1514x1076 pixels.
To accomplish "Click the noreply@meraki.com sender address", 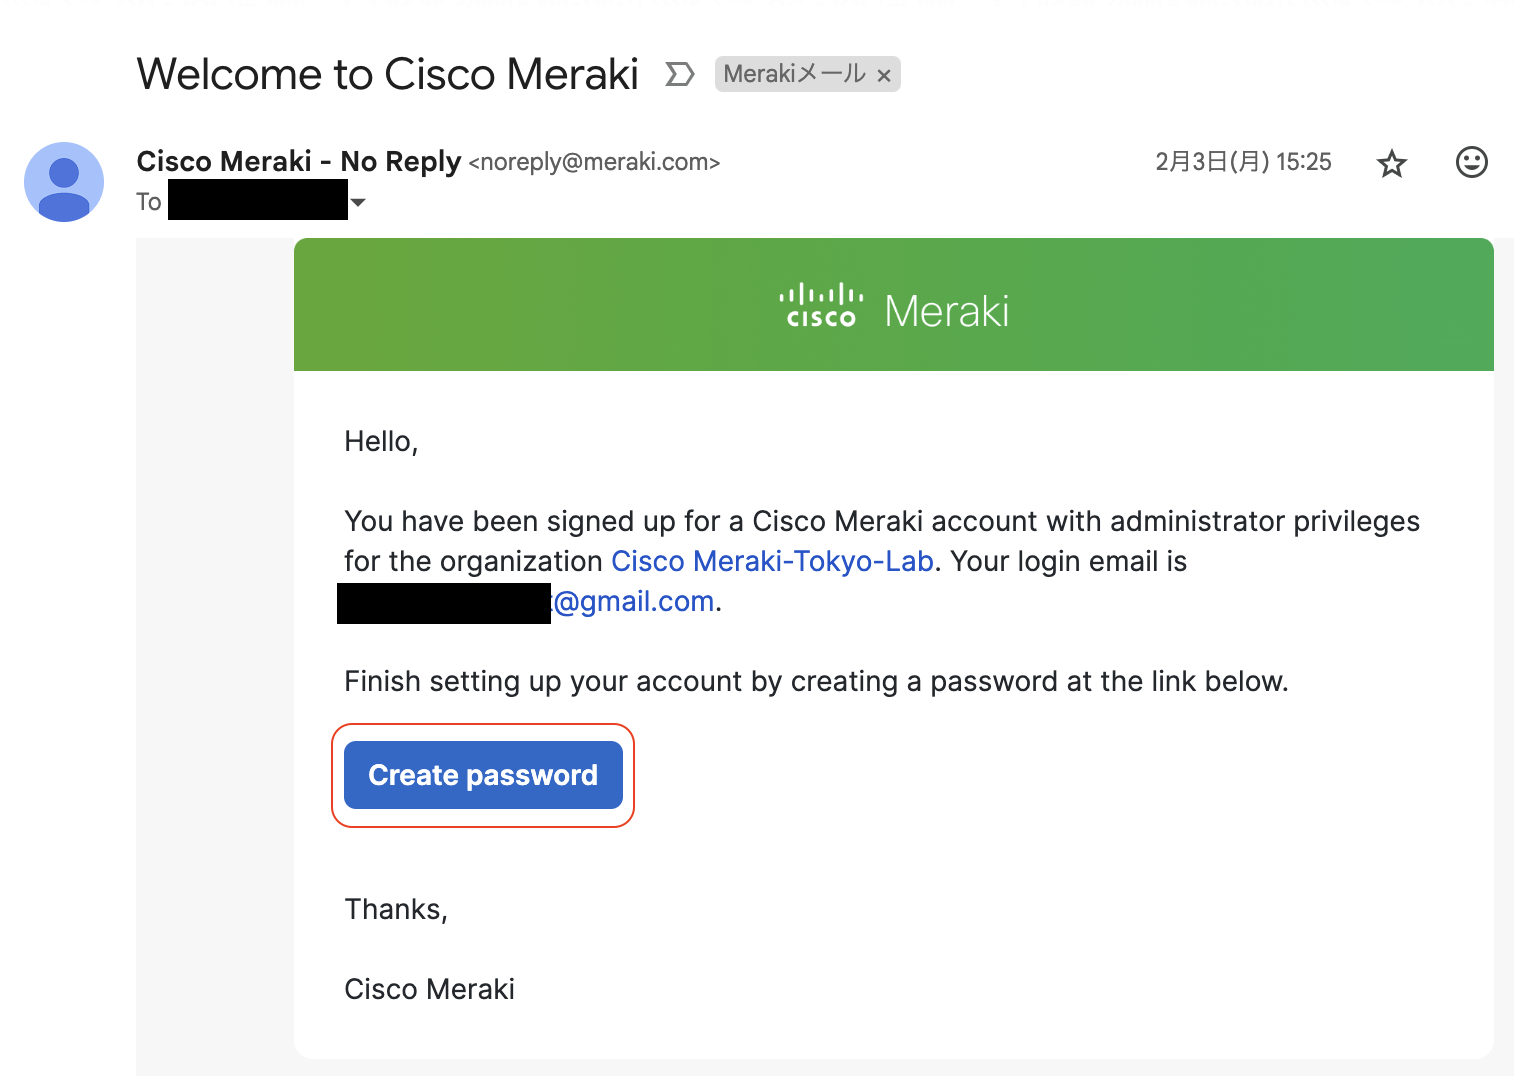I will pyautogui.click(x=594, y=162).
